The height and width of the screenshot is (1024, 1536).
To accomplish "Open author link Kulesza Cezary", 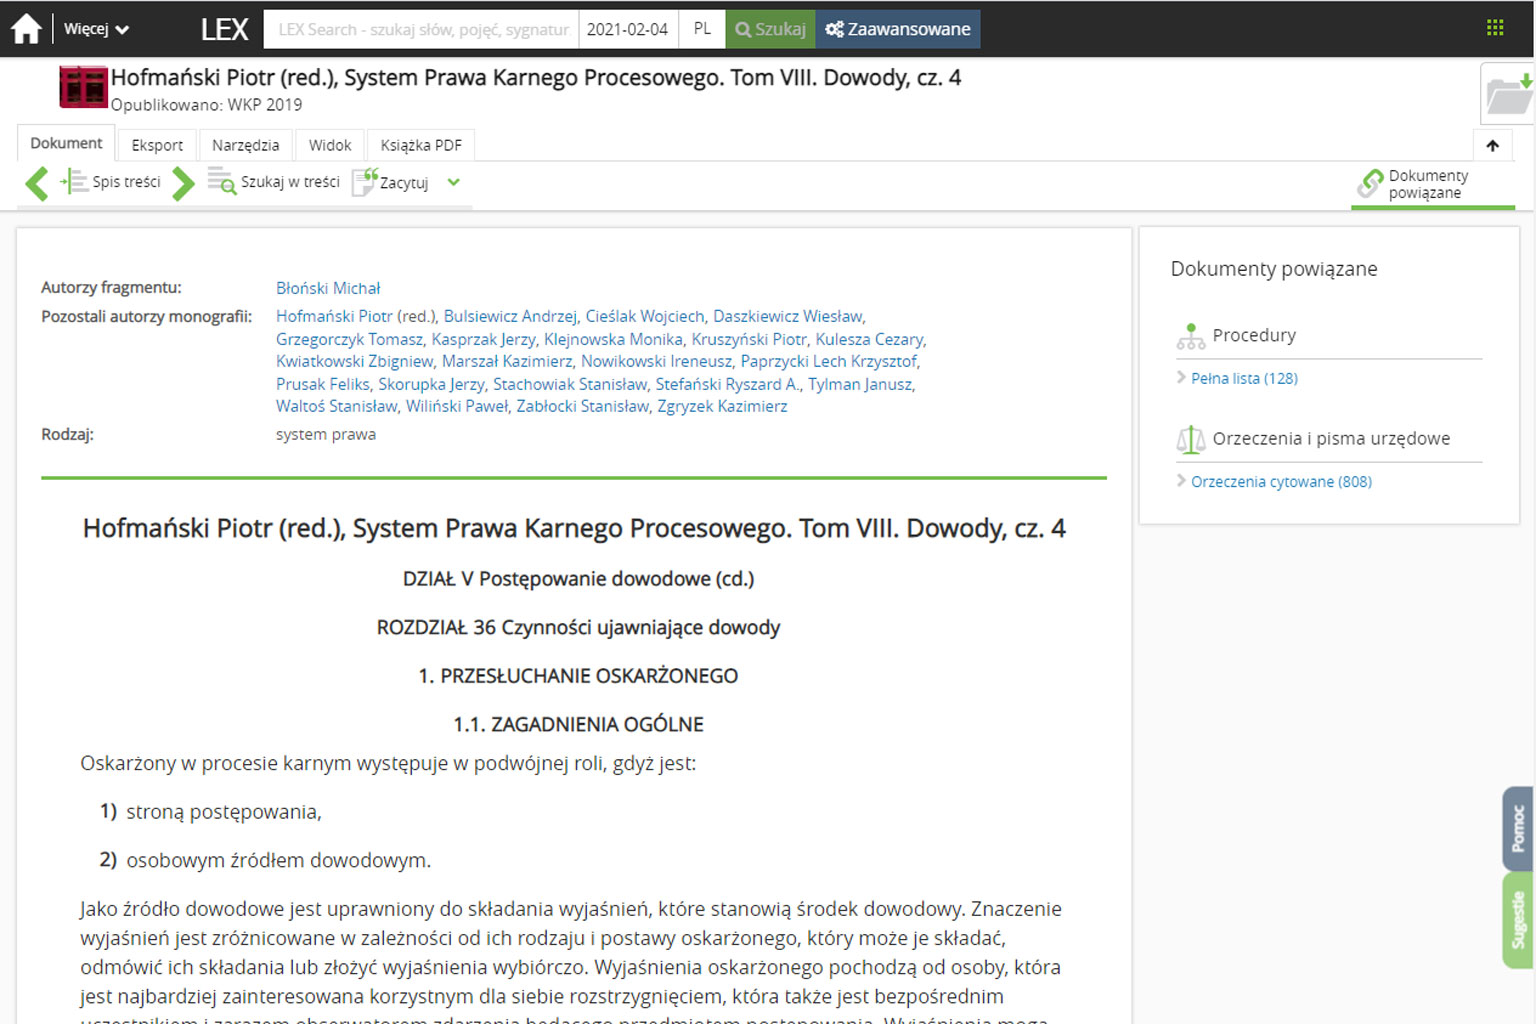I will (x=869, y=339).
